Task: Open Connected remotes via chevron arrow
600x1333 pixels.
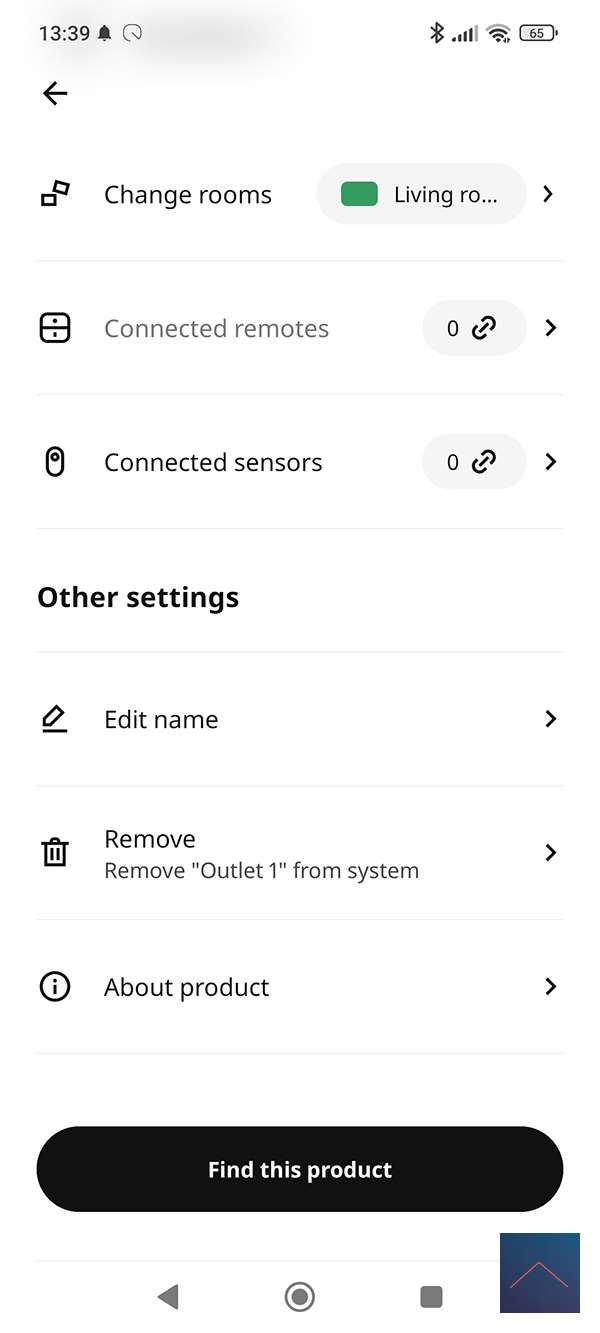Action: 550,328
